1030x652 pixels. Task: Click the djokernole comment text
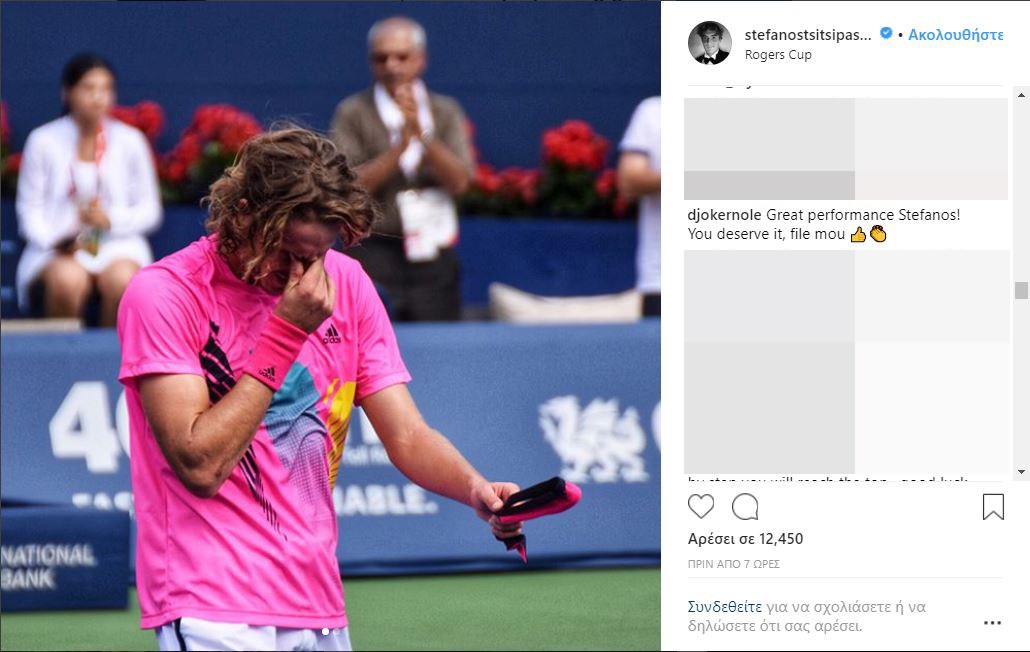[x=824, y=225]
